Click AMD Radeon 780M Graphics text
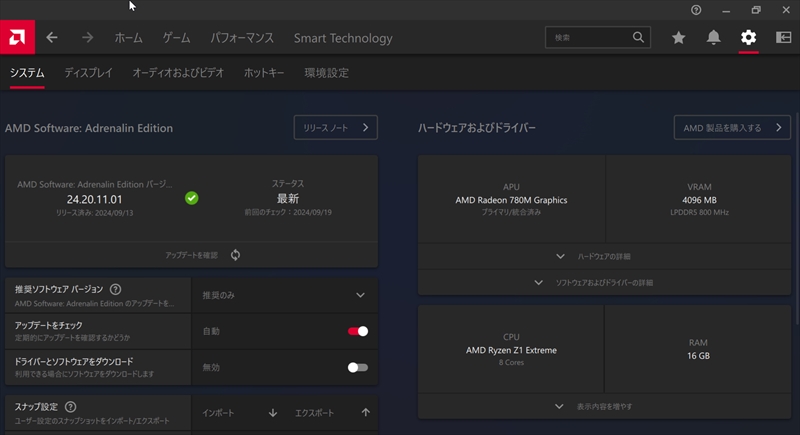The width and height of the screenshot is (800, 435). click(511, 200)
